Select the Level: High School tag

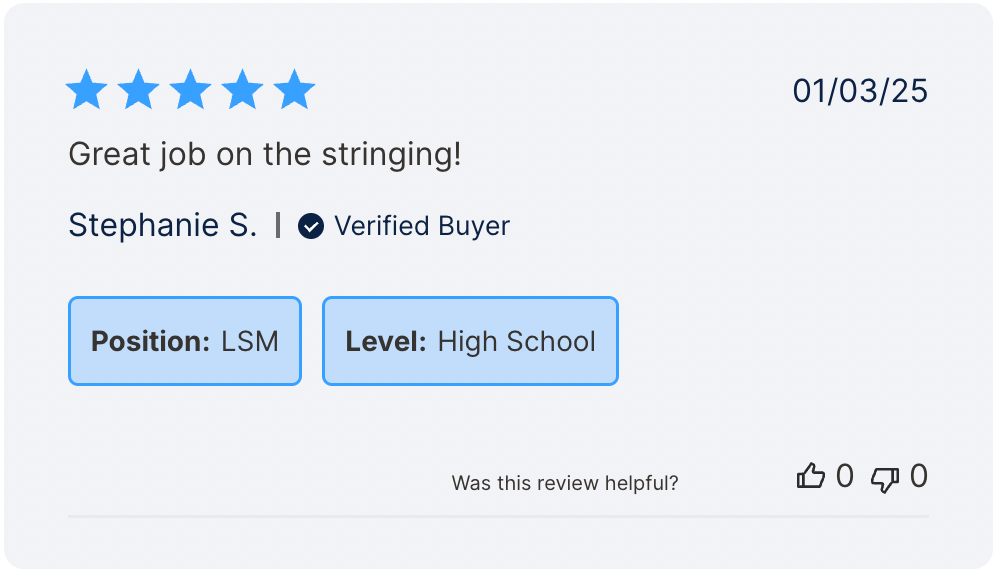pos(470,341)
